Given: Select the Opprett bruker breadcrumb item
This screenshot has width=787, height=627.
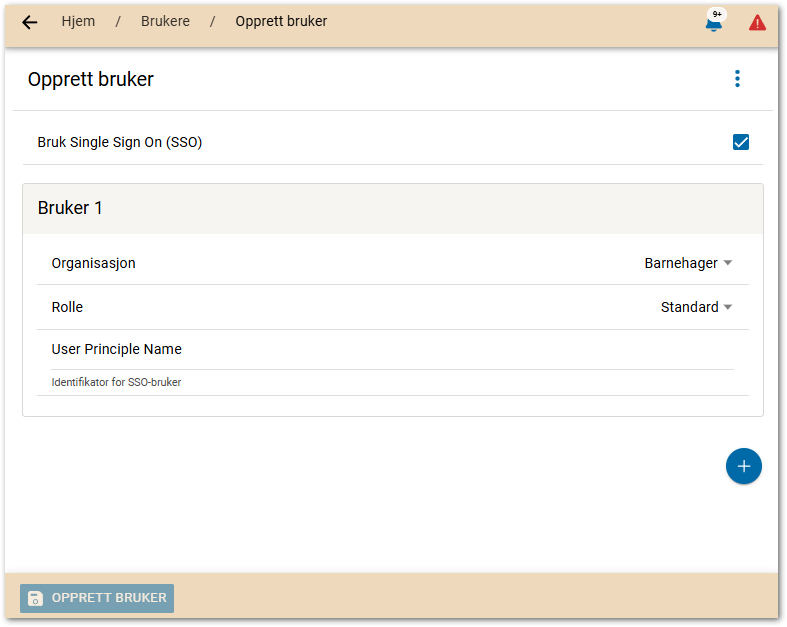Looking at the screenshot, I should [x=281, y=21].
